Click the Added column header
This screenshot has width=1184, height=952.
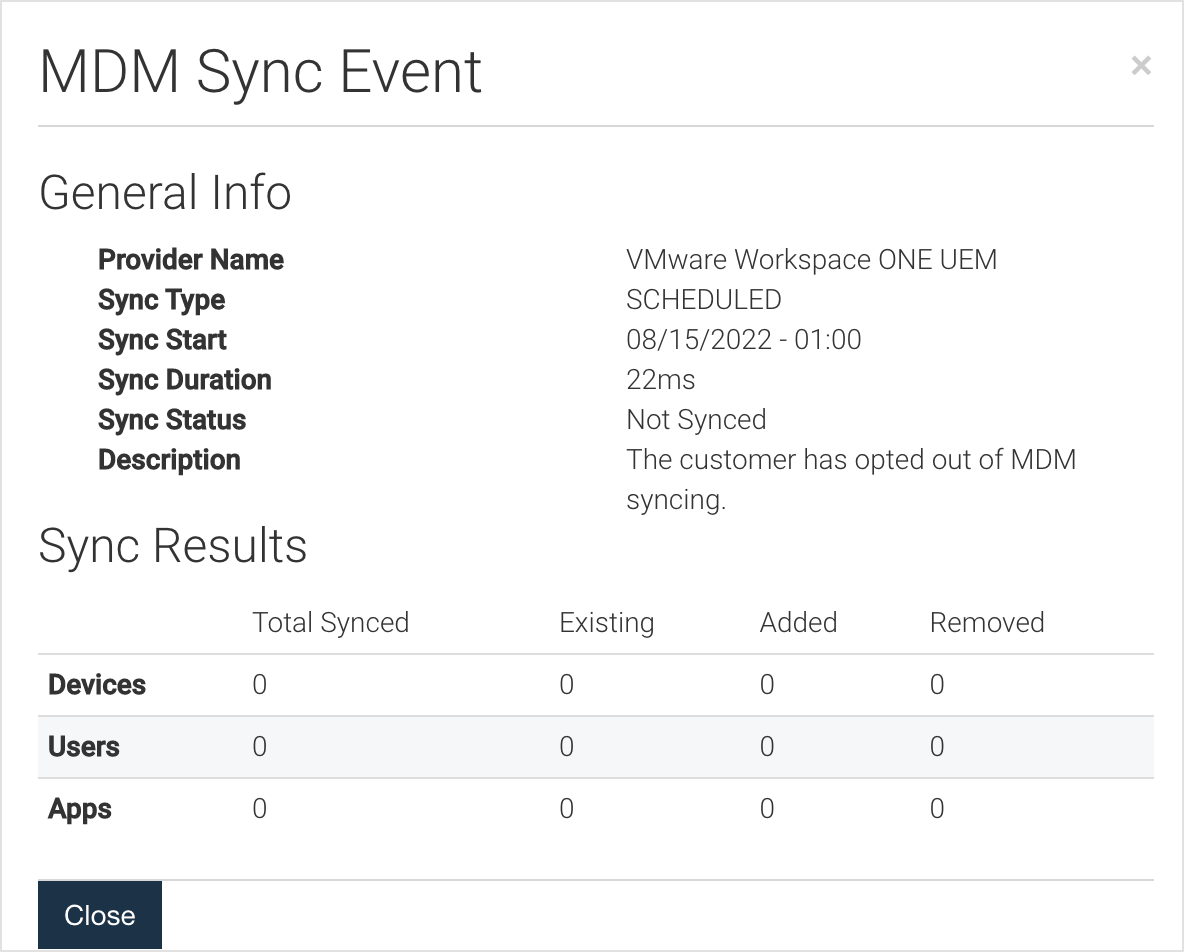[x=798, y=622]
